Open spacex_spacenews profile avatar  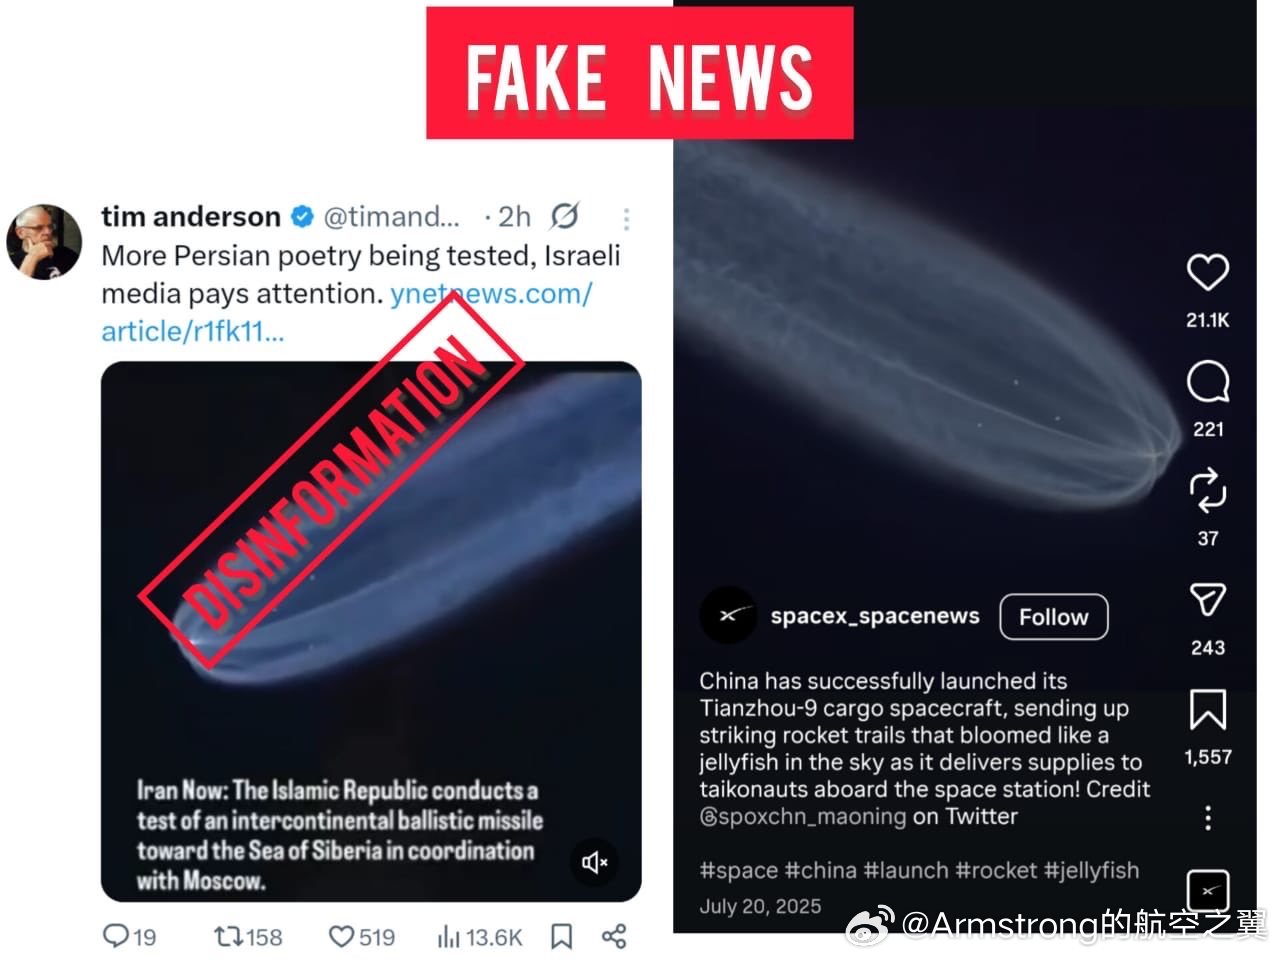(727, 615)
